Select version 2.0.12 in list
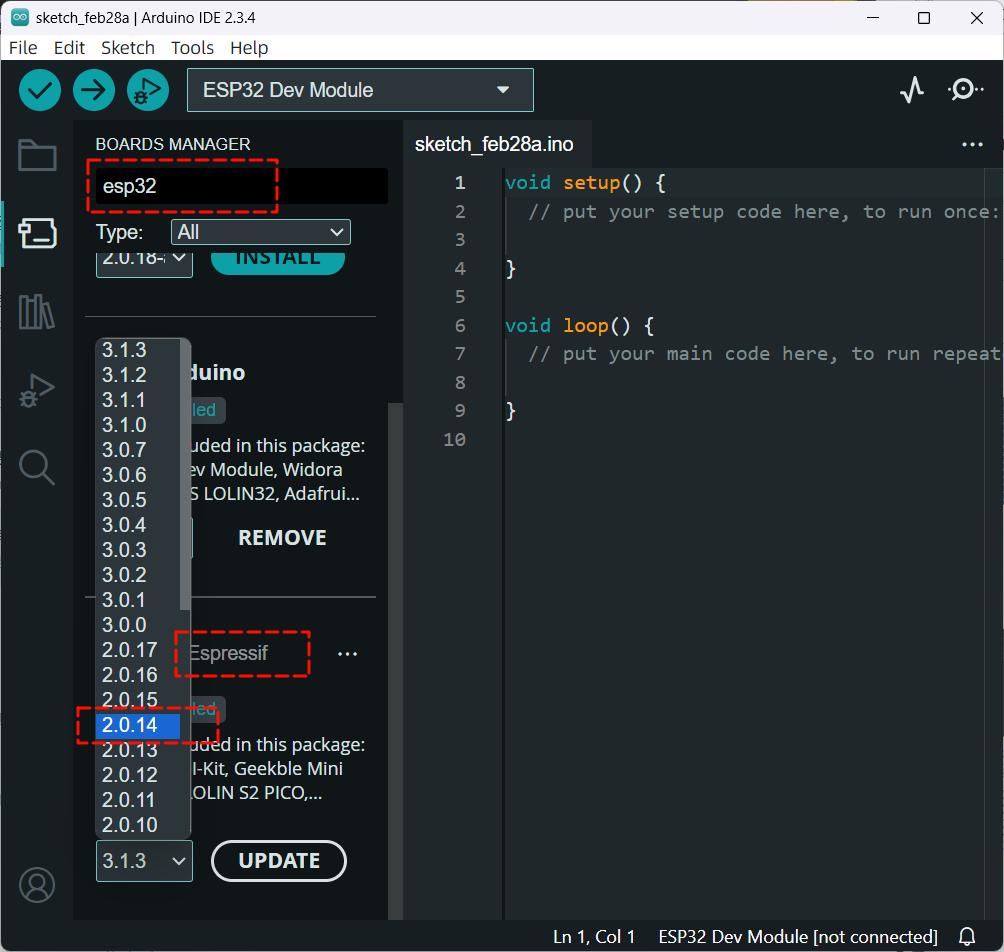 [138, 775]
